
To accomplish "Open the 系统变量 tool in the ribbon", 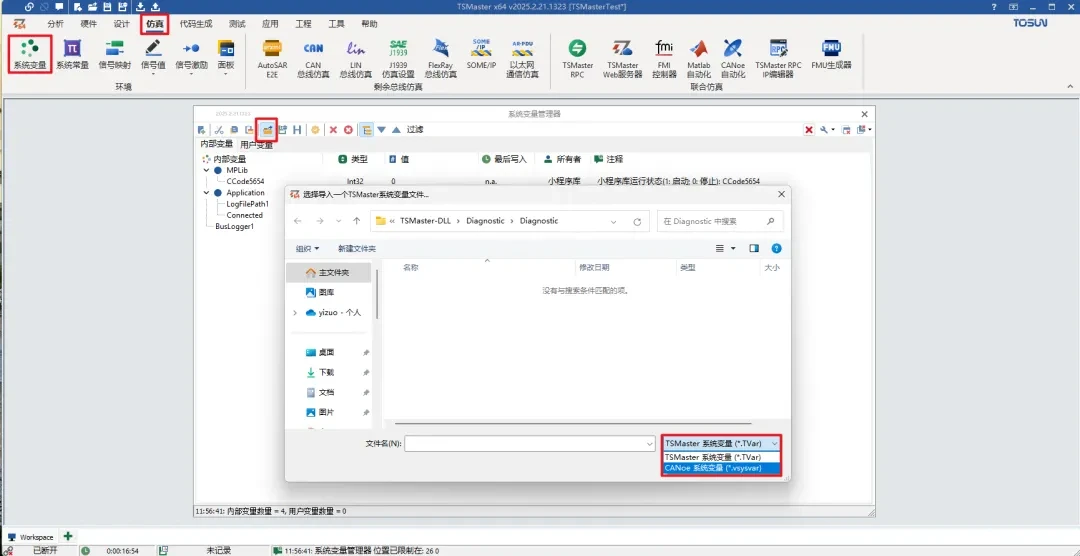I will [x=29, y=53].
